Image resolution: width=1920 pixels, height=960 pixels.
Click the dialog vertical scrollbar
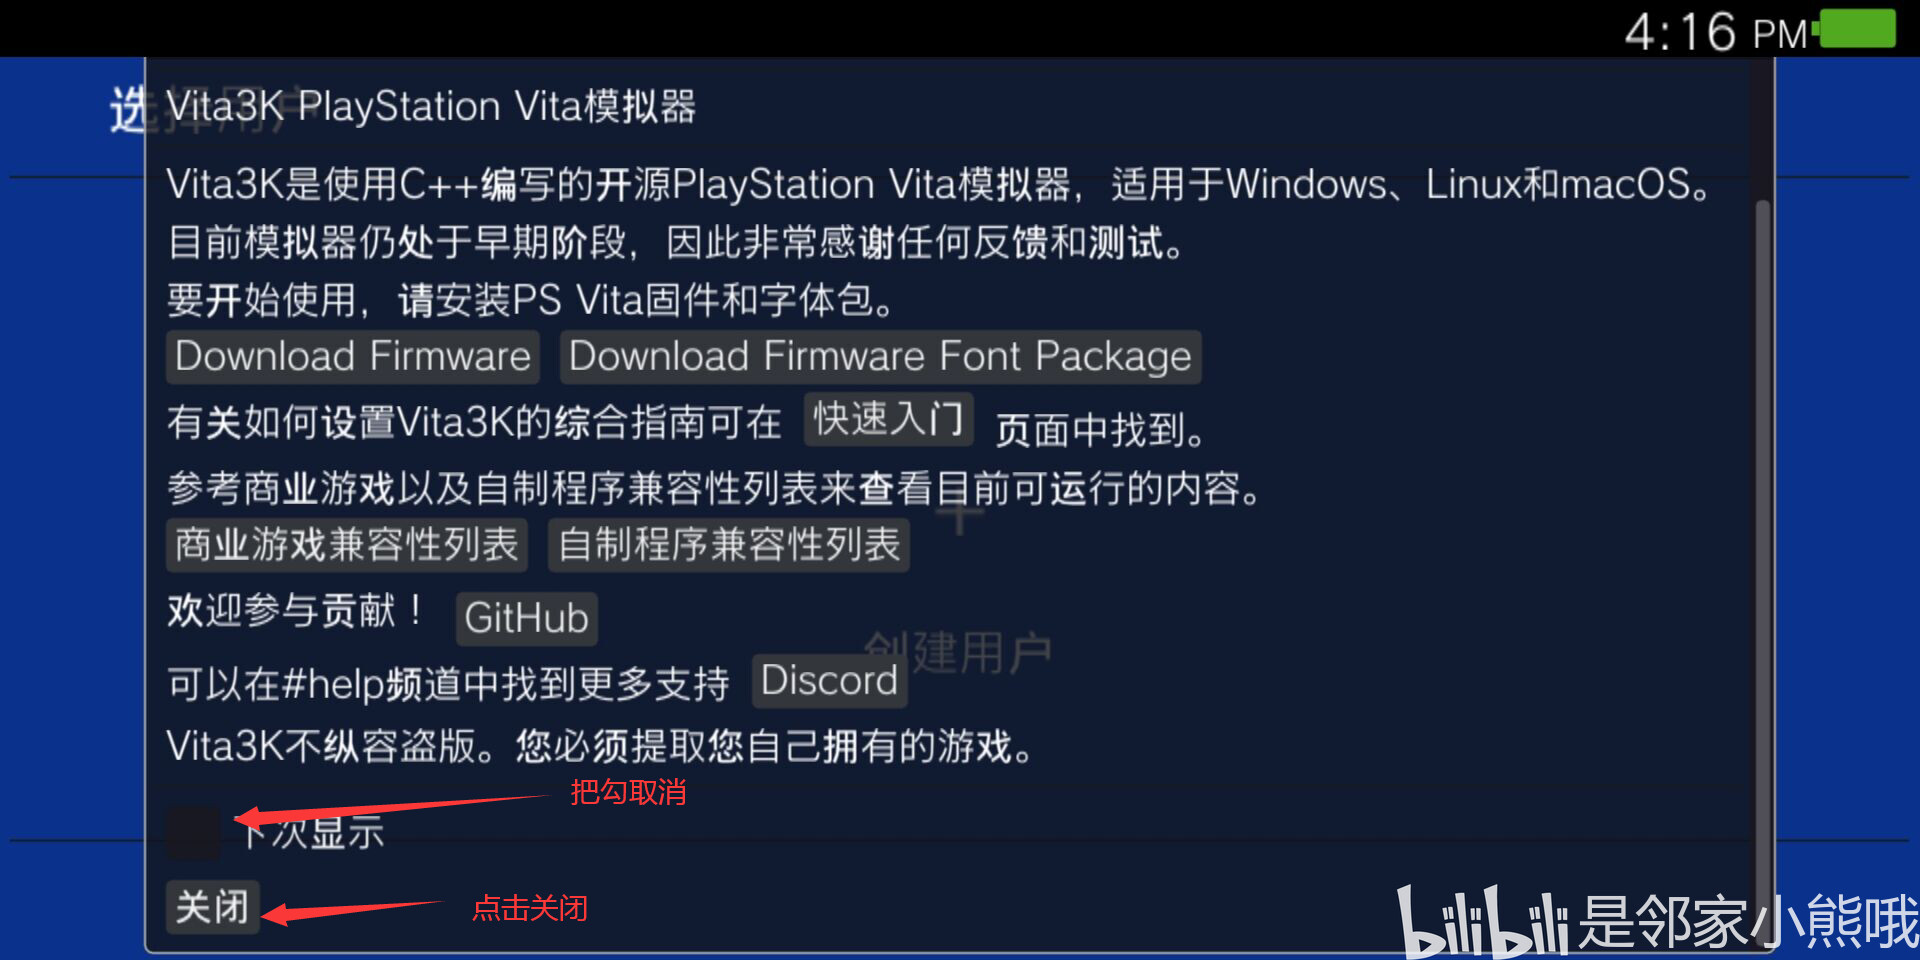[x=1763, y=540]
